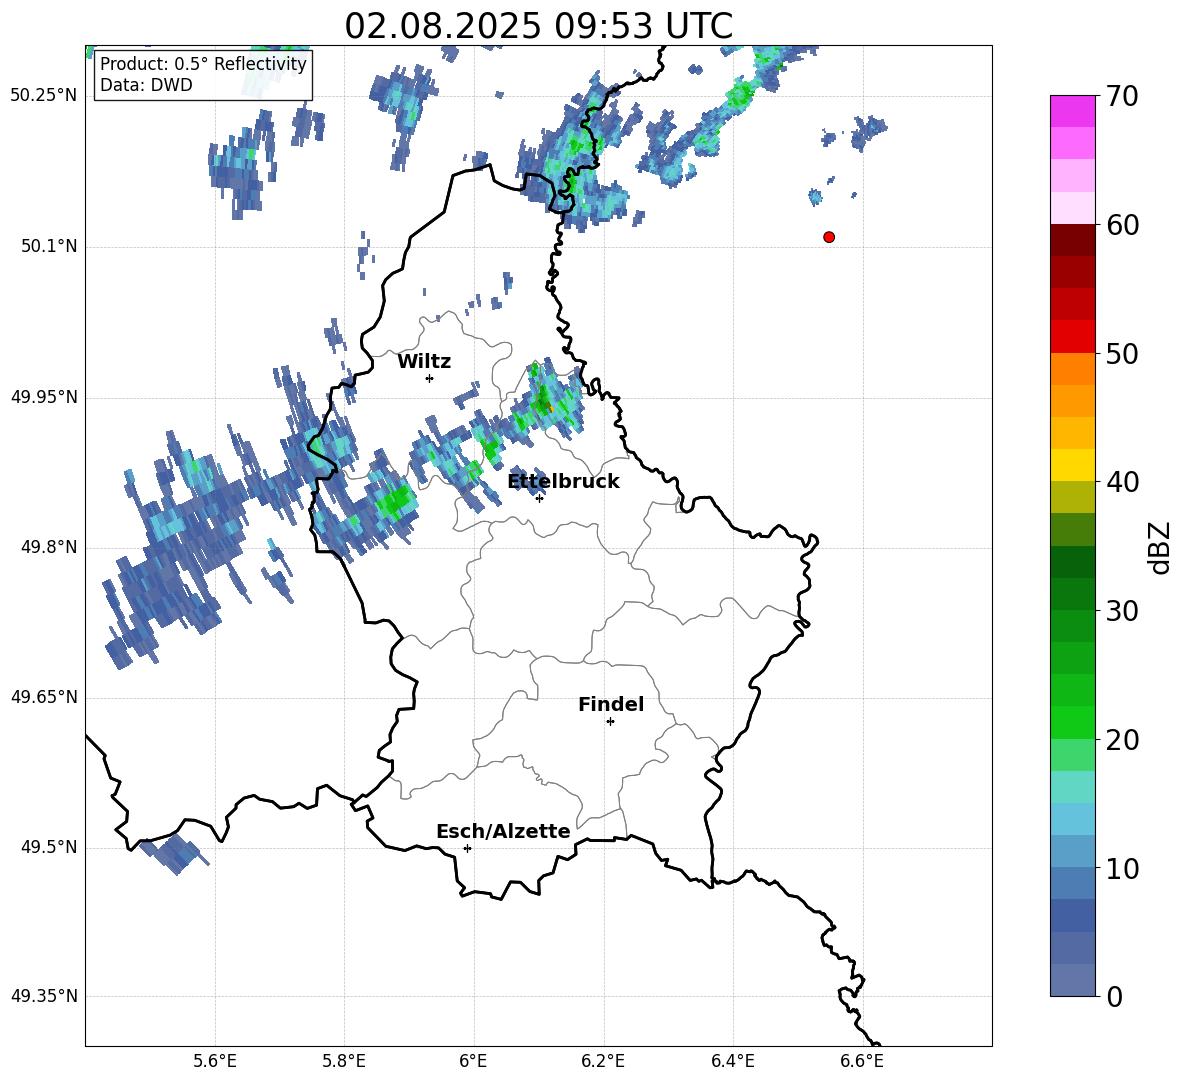The height and width of the screenshot is (1081, 1184).
Task: Click the title "02.08.2025 09:53 UTC"
Action: point(538,26)
